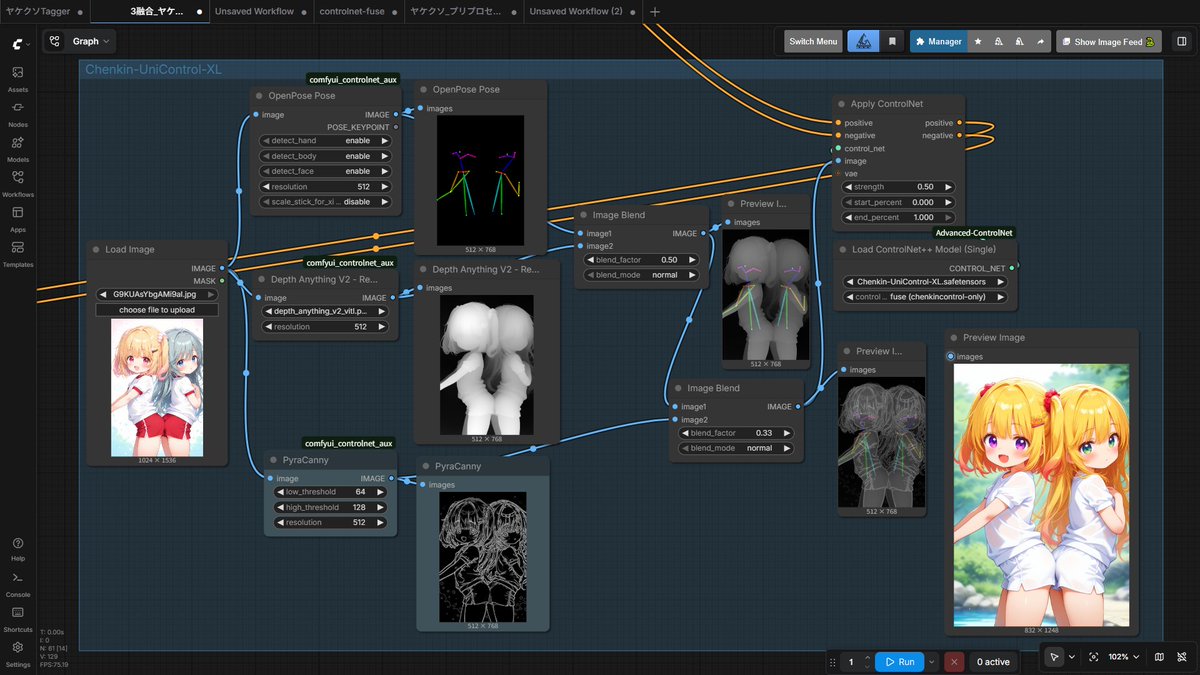This screenshot has width=1200, height=675.
Task: Open the Models sidebar panel
Action: tap(18, 148)
